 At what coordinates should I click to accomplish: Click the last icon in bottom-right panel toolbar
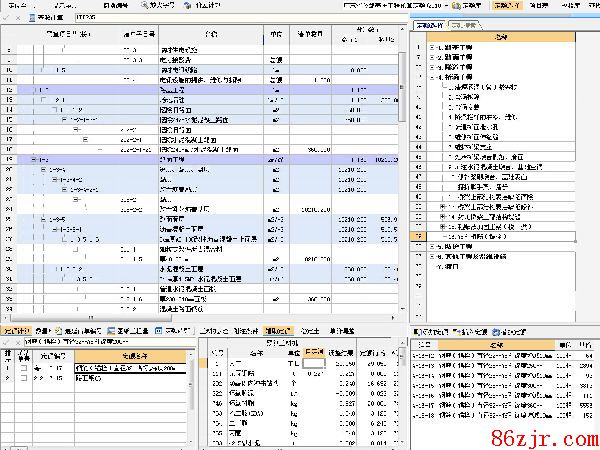(x=494, y=329)
